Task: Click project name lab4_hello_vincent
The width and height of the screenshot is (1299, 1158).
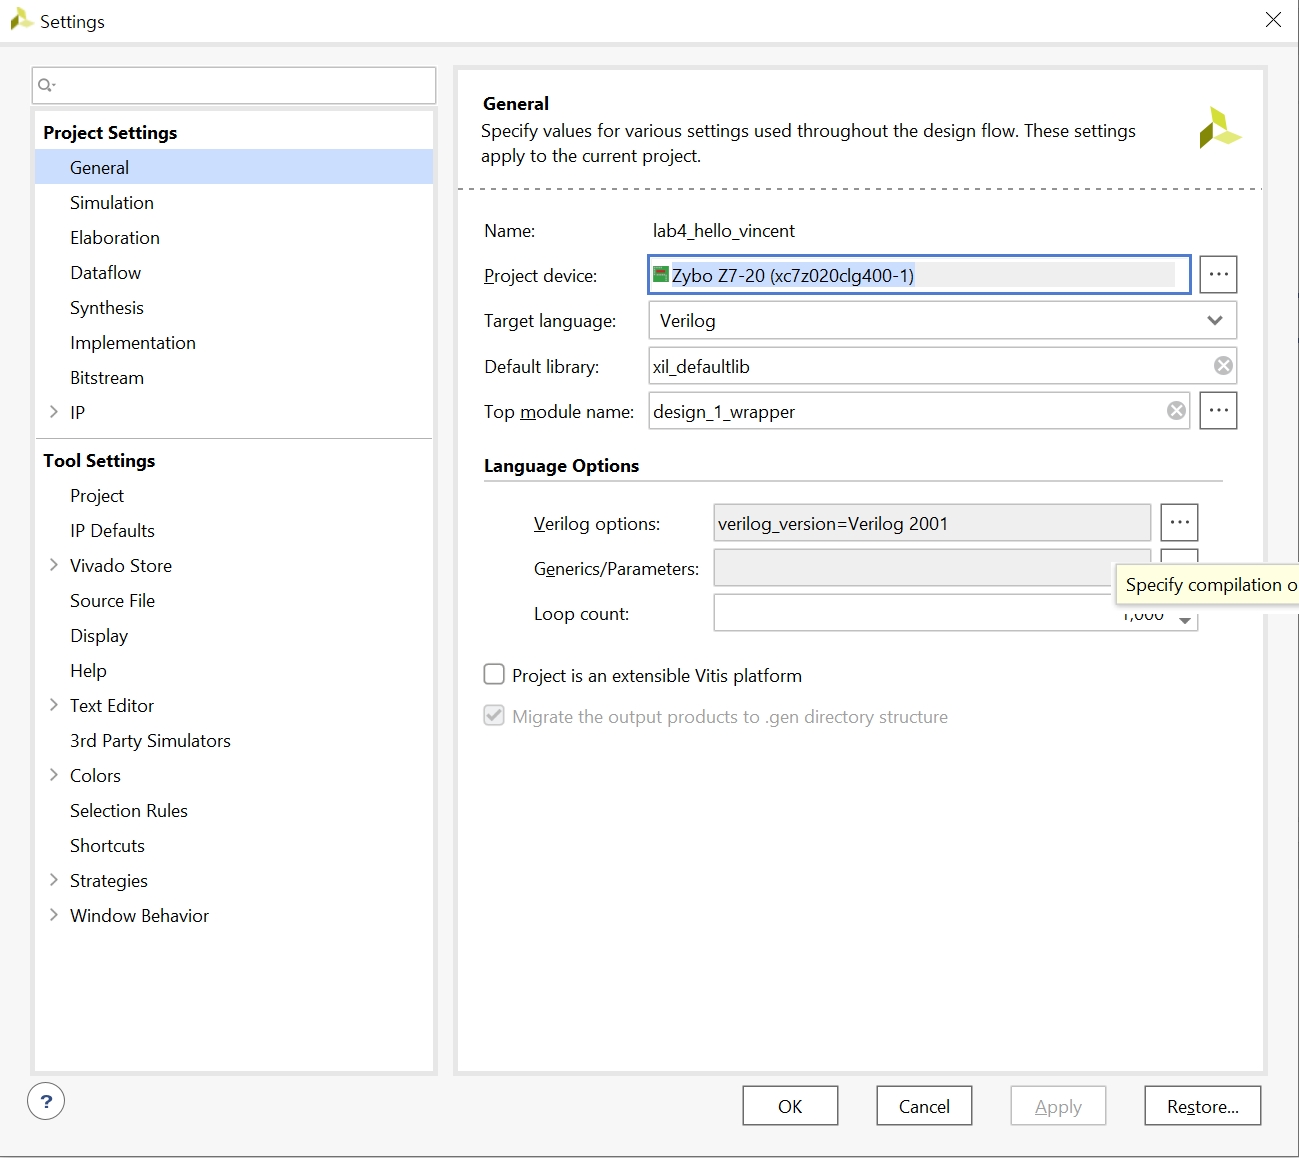Action: 724,230
